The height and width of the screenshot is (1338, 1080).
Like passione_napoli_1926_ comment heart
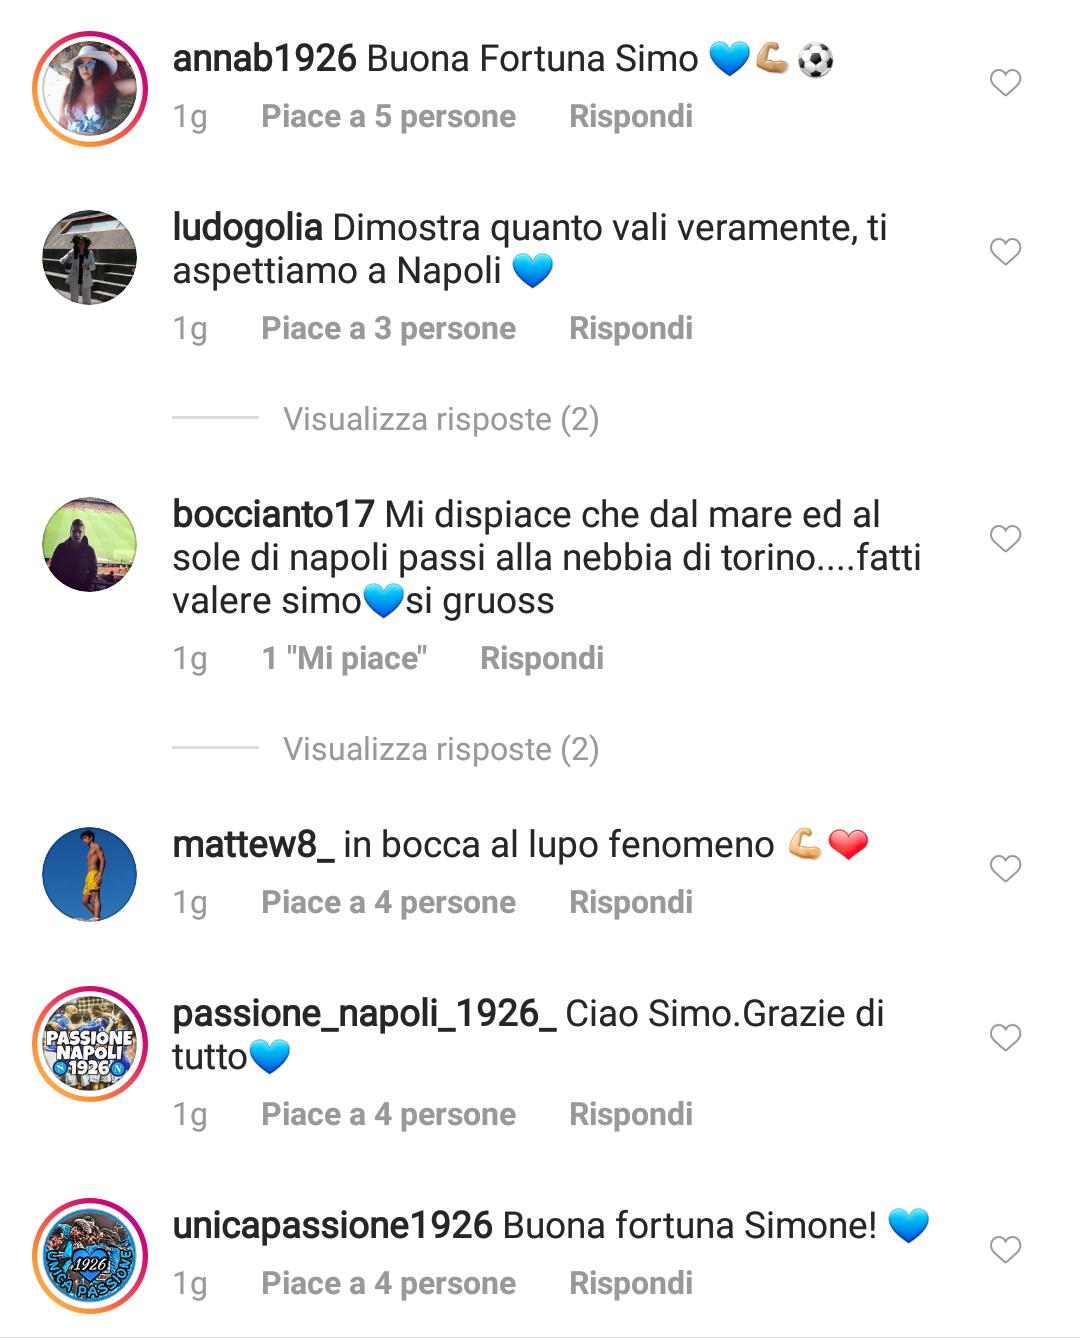pyautogui.click(x=1005, y=1037)
